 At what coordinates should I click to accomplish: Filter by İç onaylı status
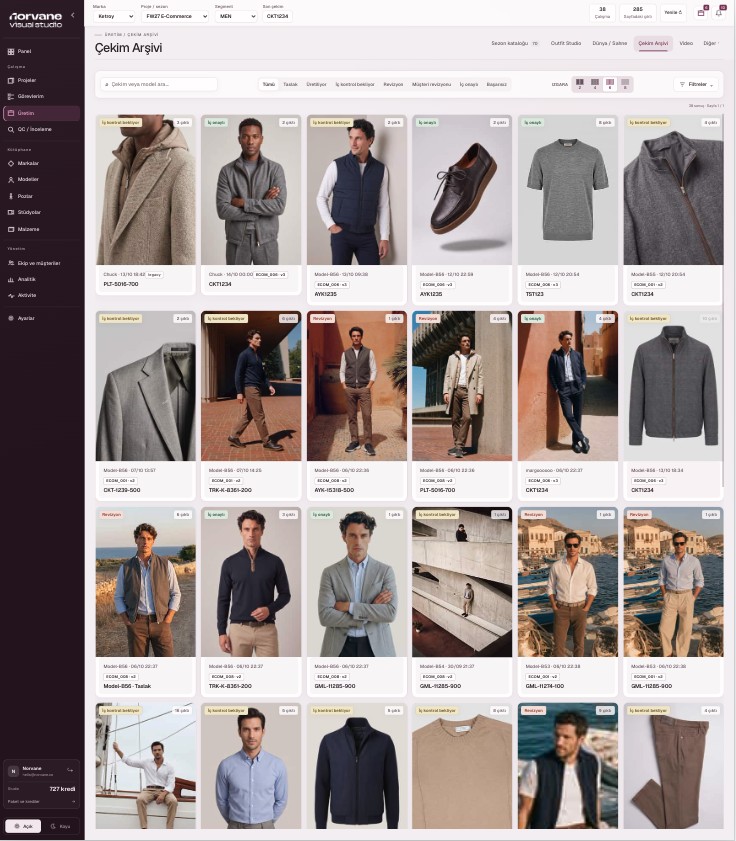[x=468, y=84]
